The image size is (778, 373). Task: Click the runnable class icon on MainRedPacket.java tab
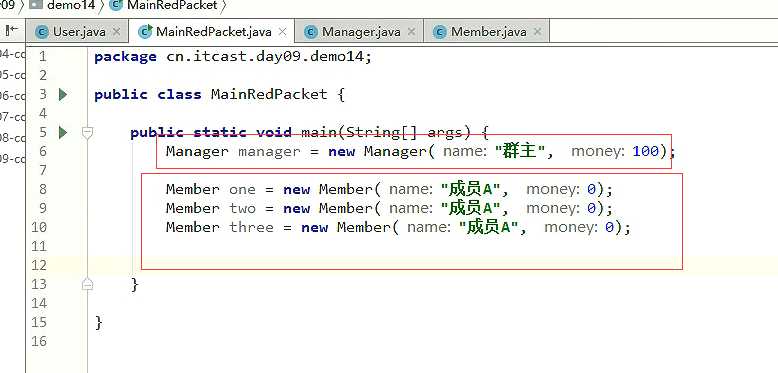click(x=145, y=32)
